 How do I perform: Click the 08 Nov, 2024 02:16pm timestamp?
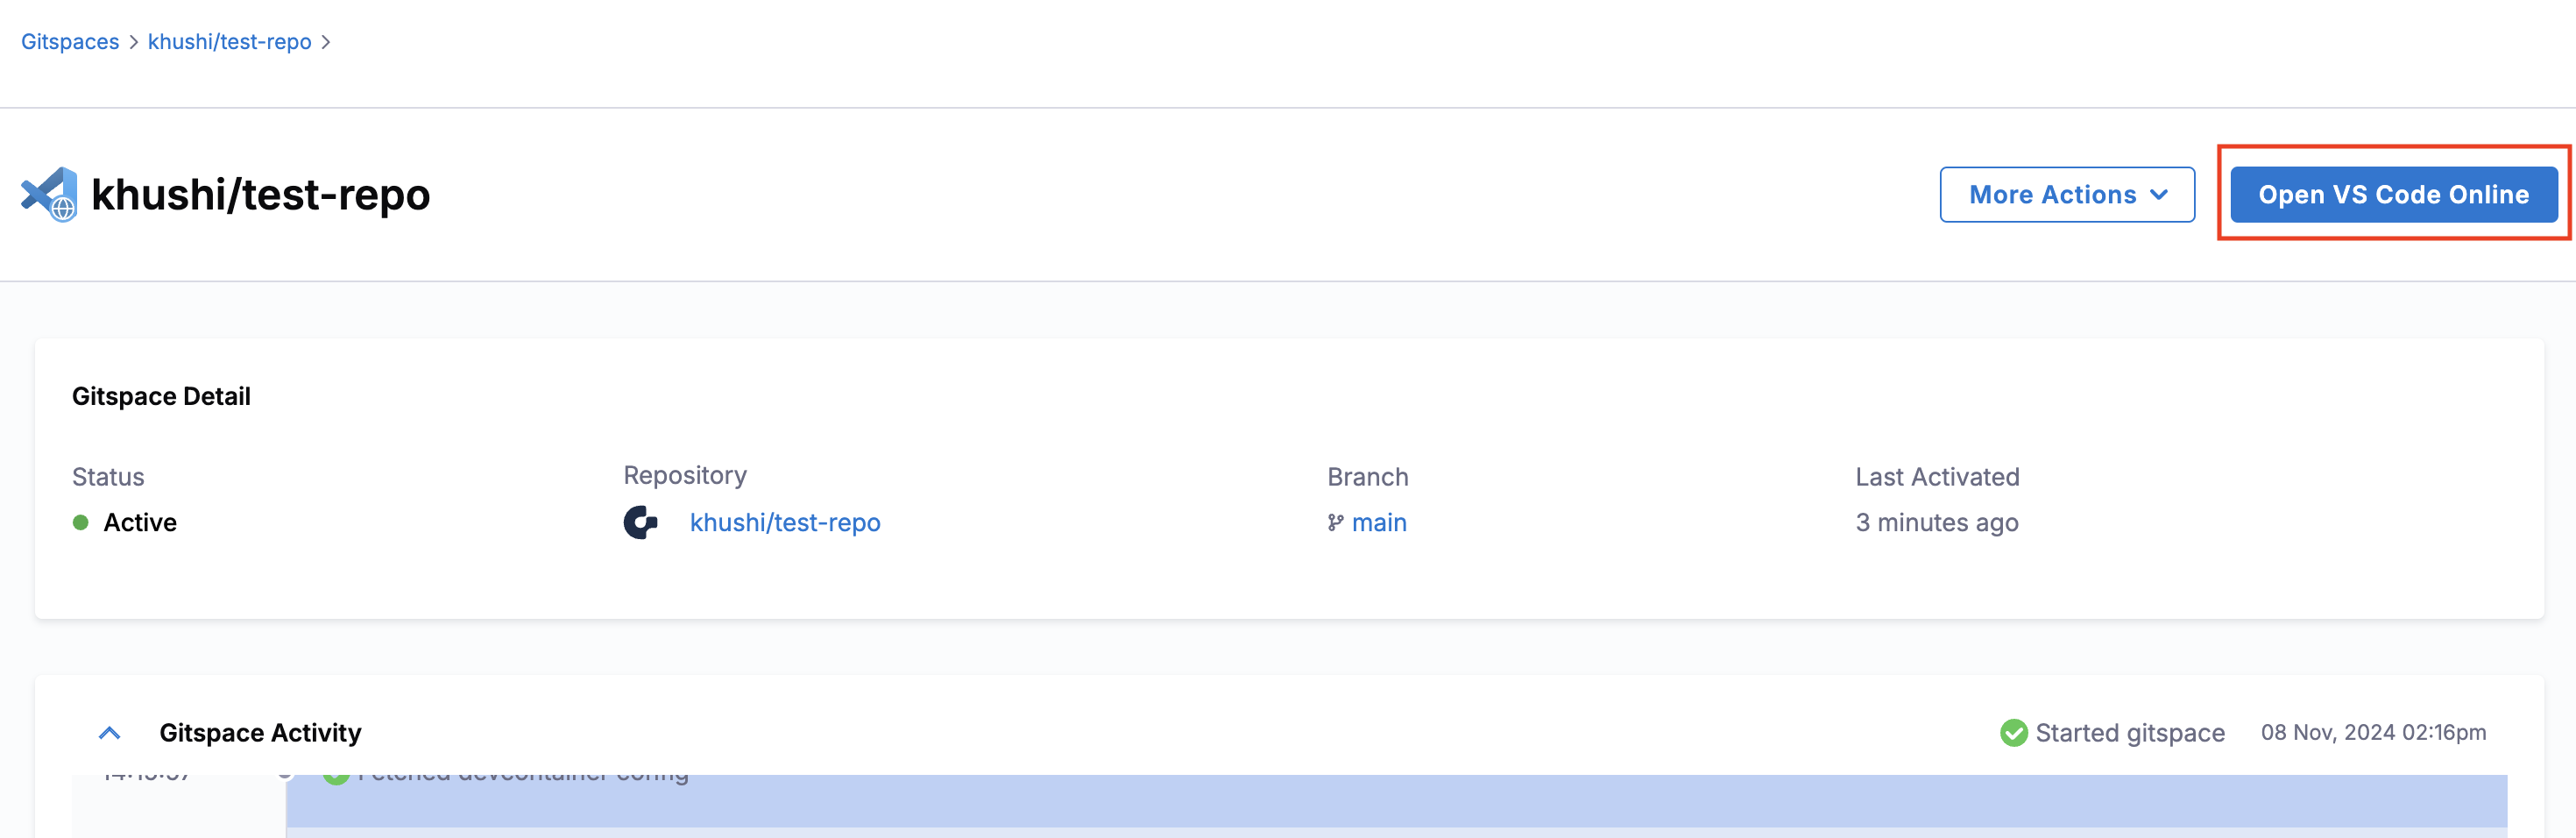[x=2372, y=733]
